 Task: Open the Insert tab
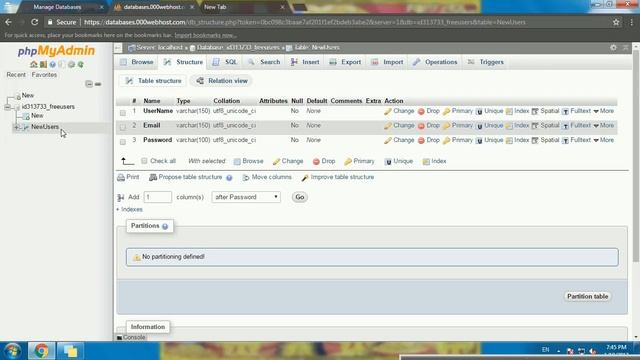[305, 62]
